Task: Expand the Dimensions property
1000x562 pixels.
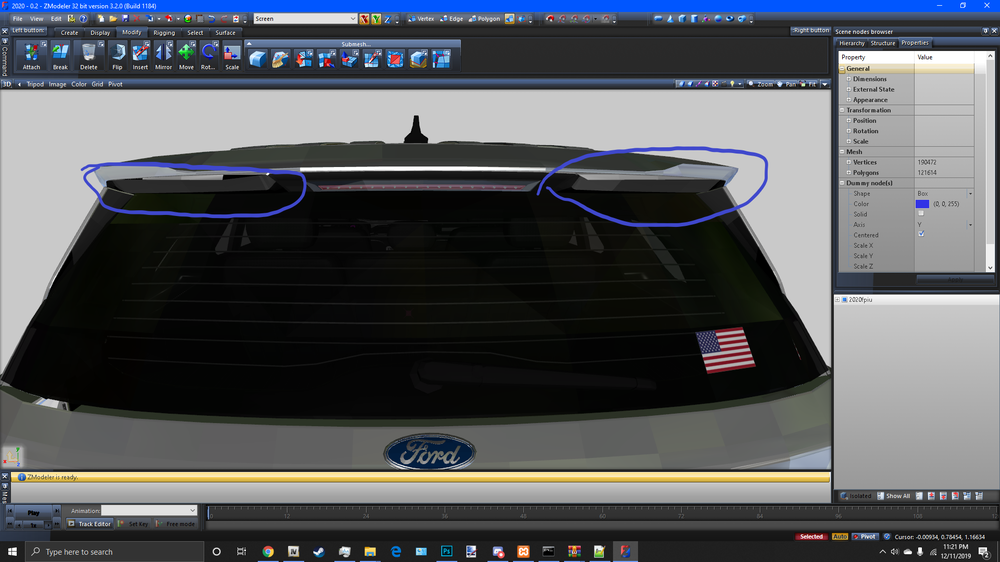Action: tap(849, 79)
